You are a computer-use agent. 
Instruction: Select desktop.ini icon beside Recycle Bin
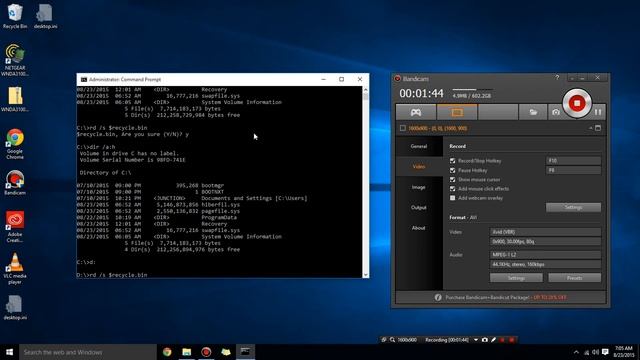[x=45, y=16]
